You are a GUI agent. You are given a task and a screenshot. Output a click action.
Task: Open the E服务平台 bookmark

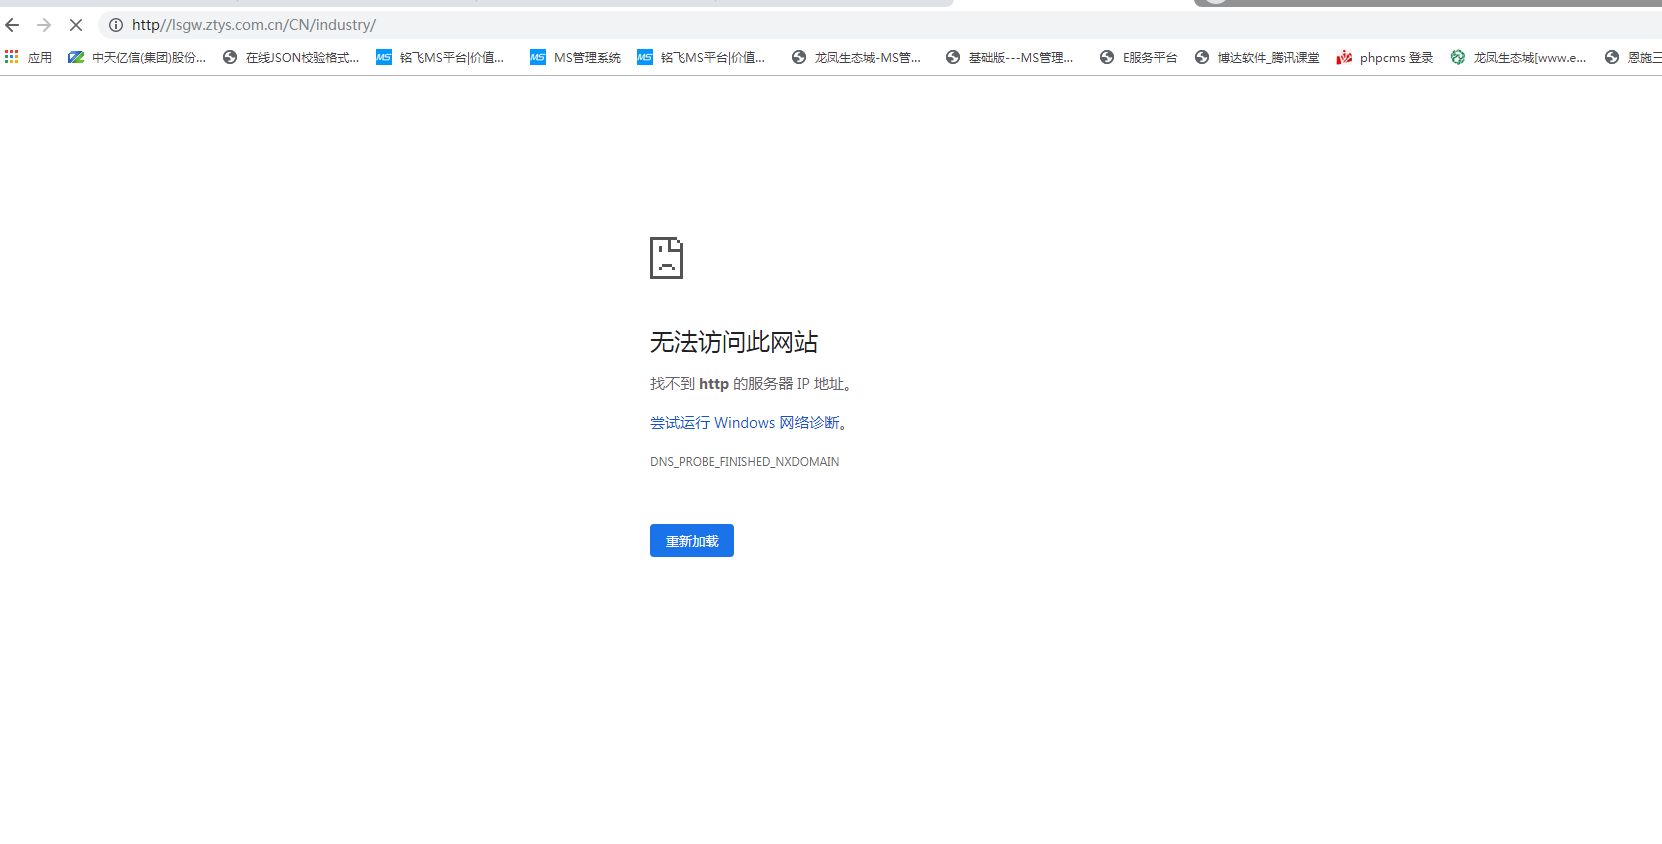pyautogui.click(x=1138, y=58)
